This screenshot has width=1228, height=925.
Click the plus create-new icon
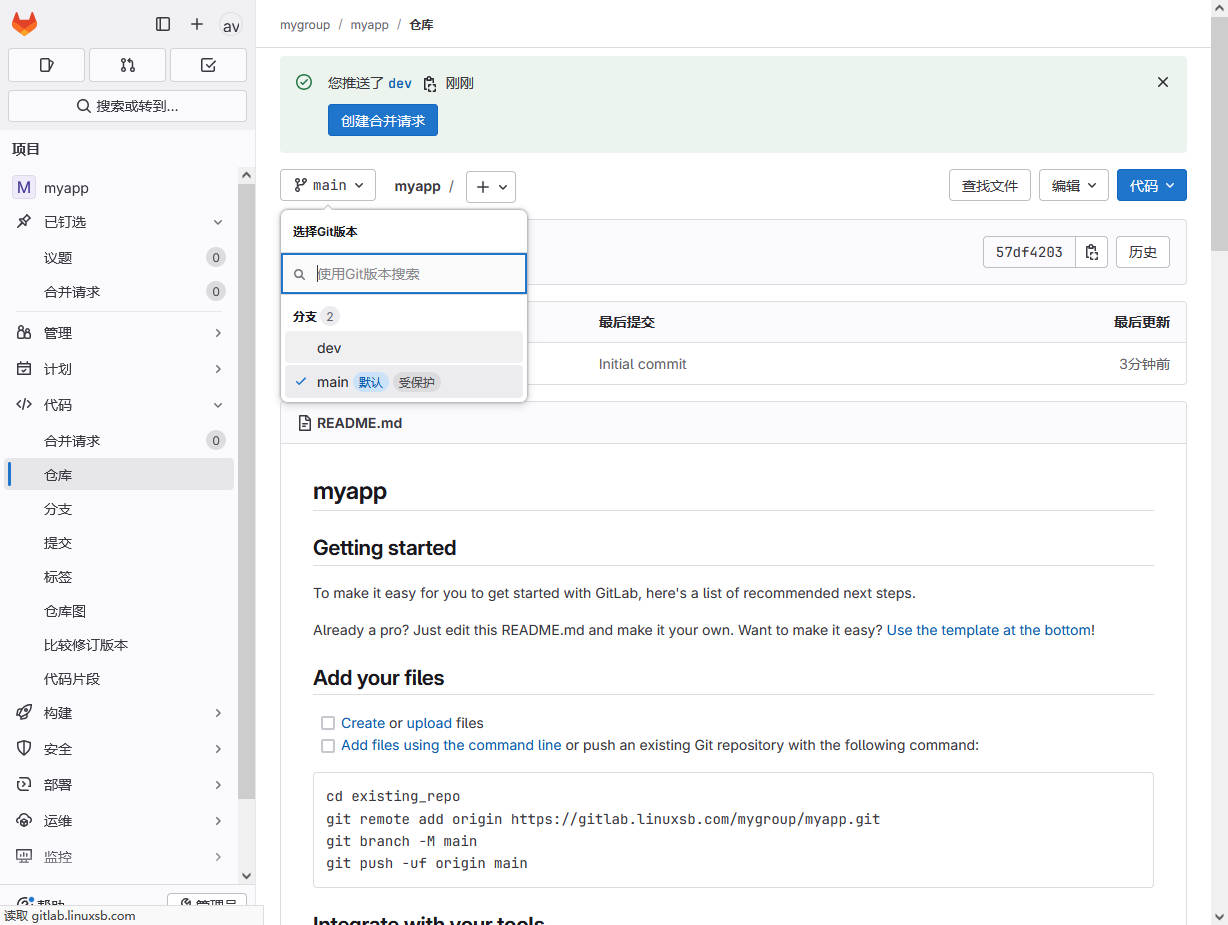tap(197, 24)
